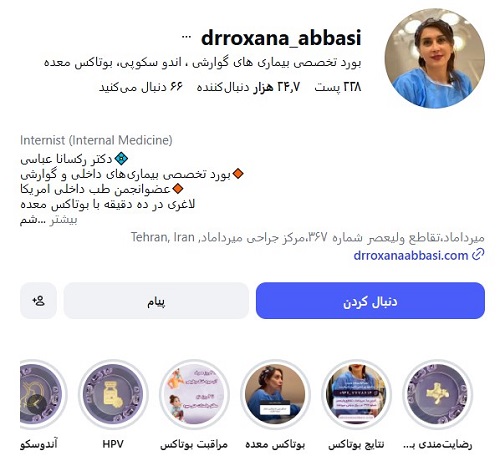Click the Internist (Internal Medicine) category label
The height and width of the screenshot is (456, 500).
pyautogui.click(x=96, y=140)
